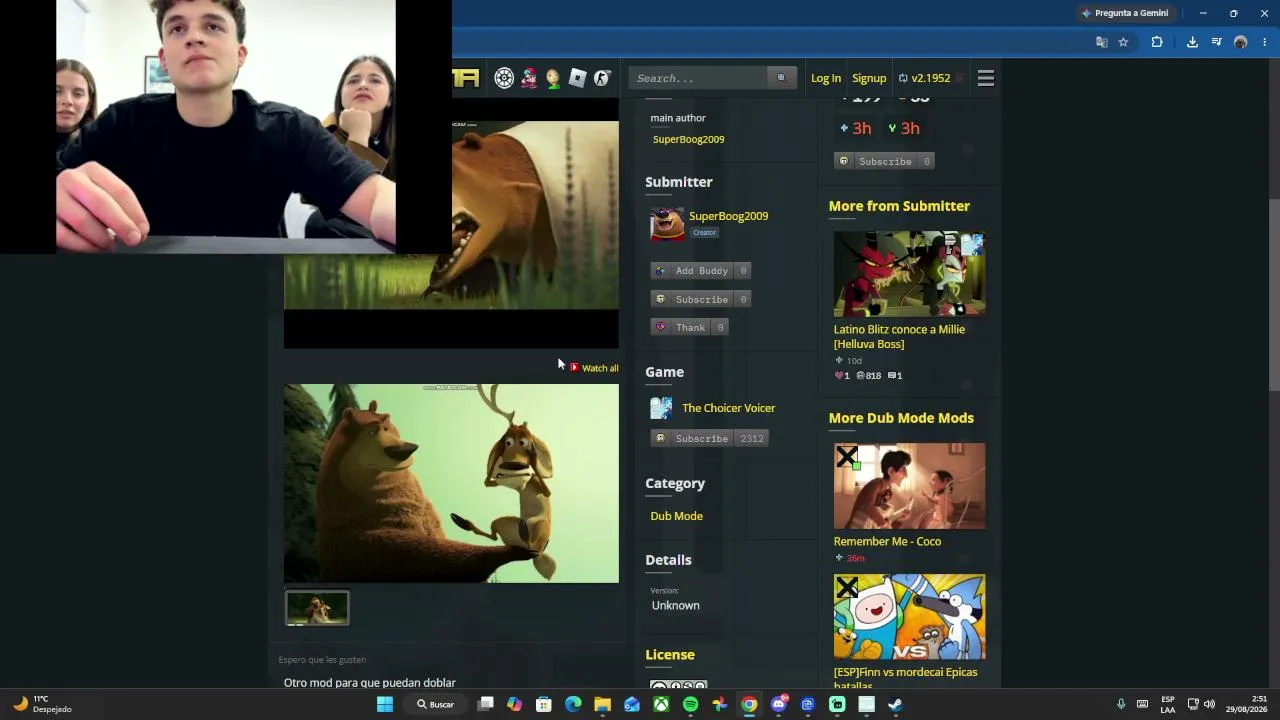Open Chrome media controls icon
This screenshot has height=720, width=1280.
click(x=1216, y=42)
